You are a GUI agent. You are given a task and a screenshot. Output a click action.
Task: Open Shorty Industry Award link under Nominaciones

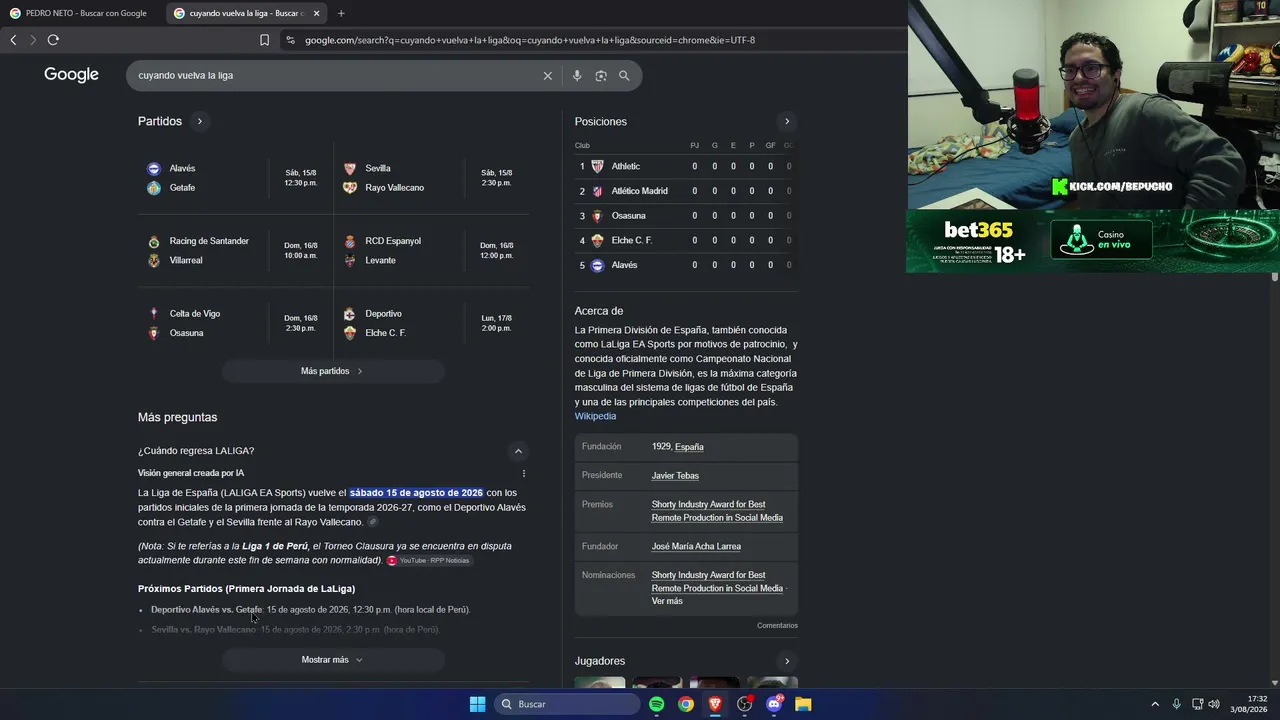[x=717, y=582]
